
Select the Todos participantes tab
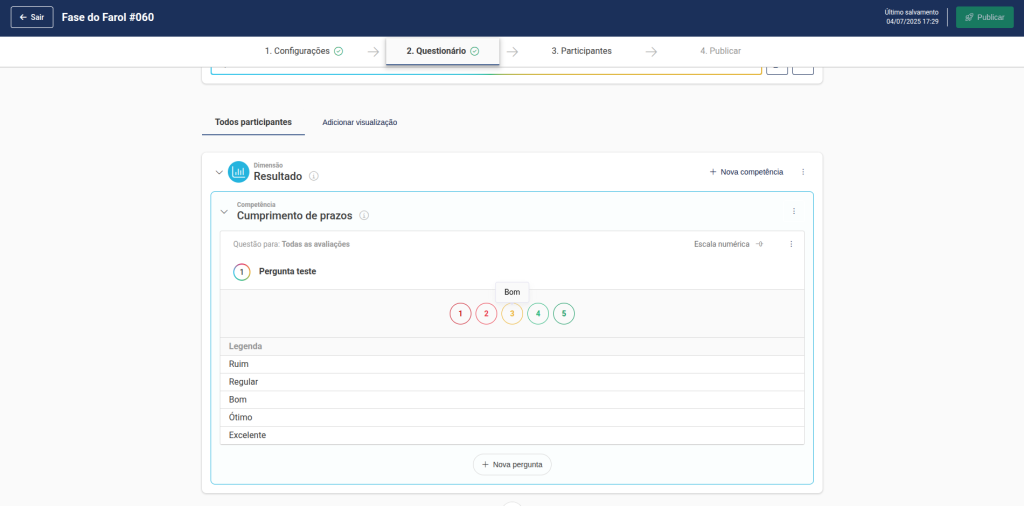tap(253, 122)
